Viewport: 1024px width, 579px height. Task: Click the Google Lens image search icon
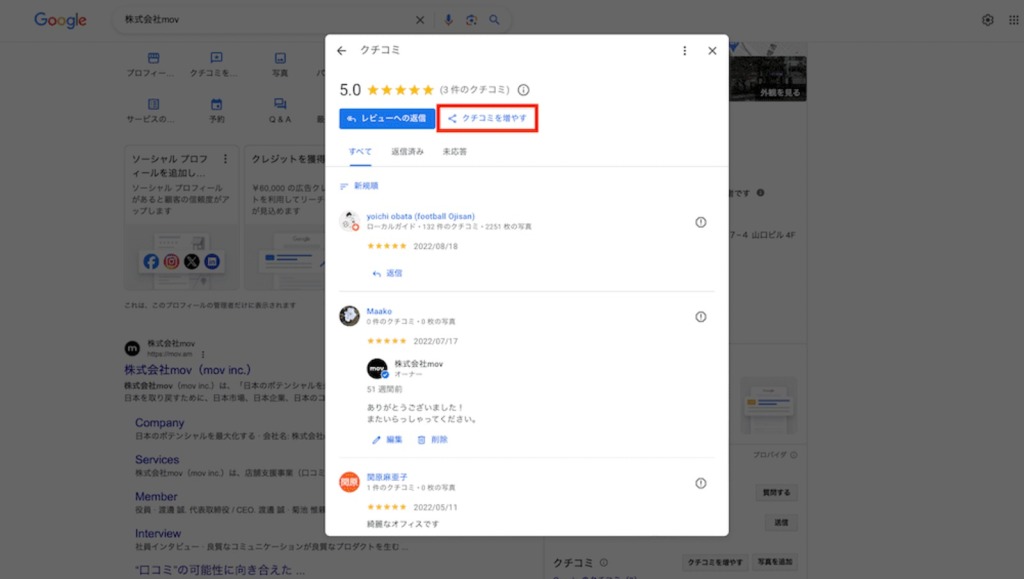point(471,20)
